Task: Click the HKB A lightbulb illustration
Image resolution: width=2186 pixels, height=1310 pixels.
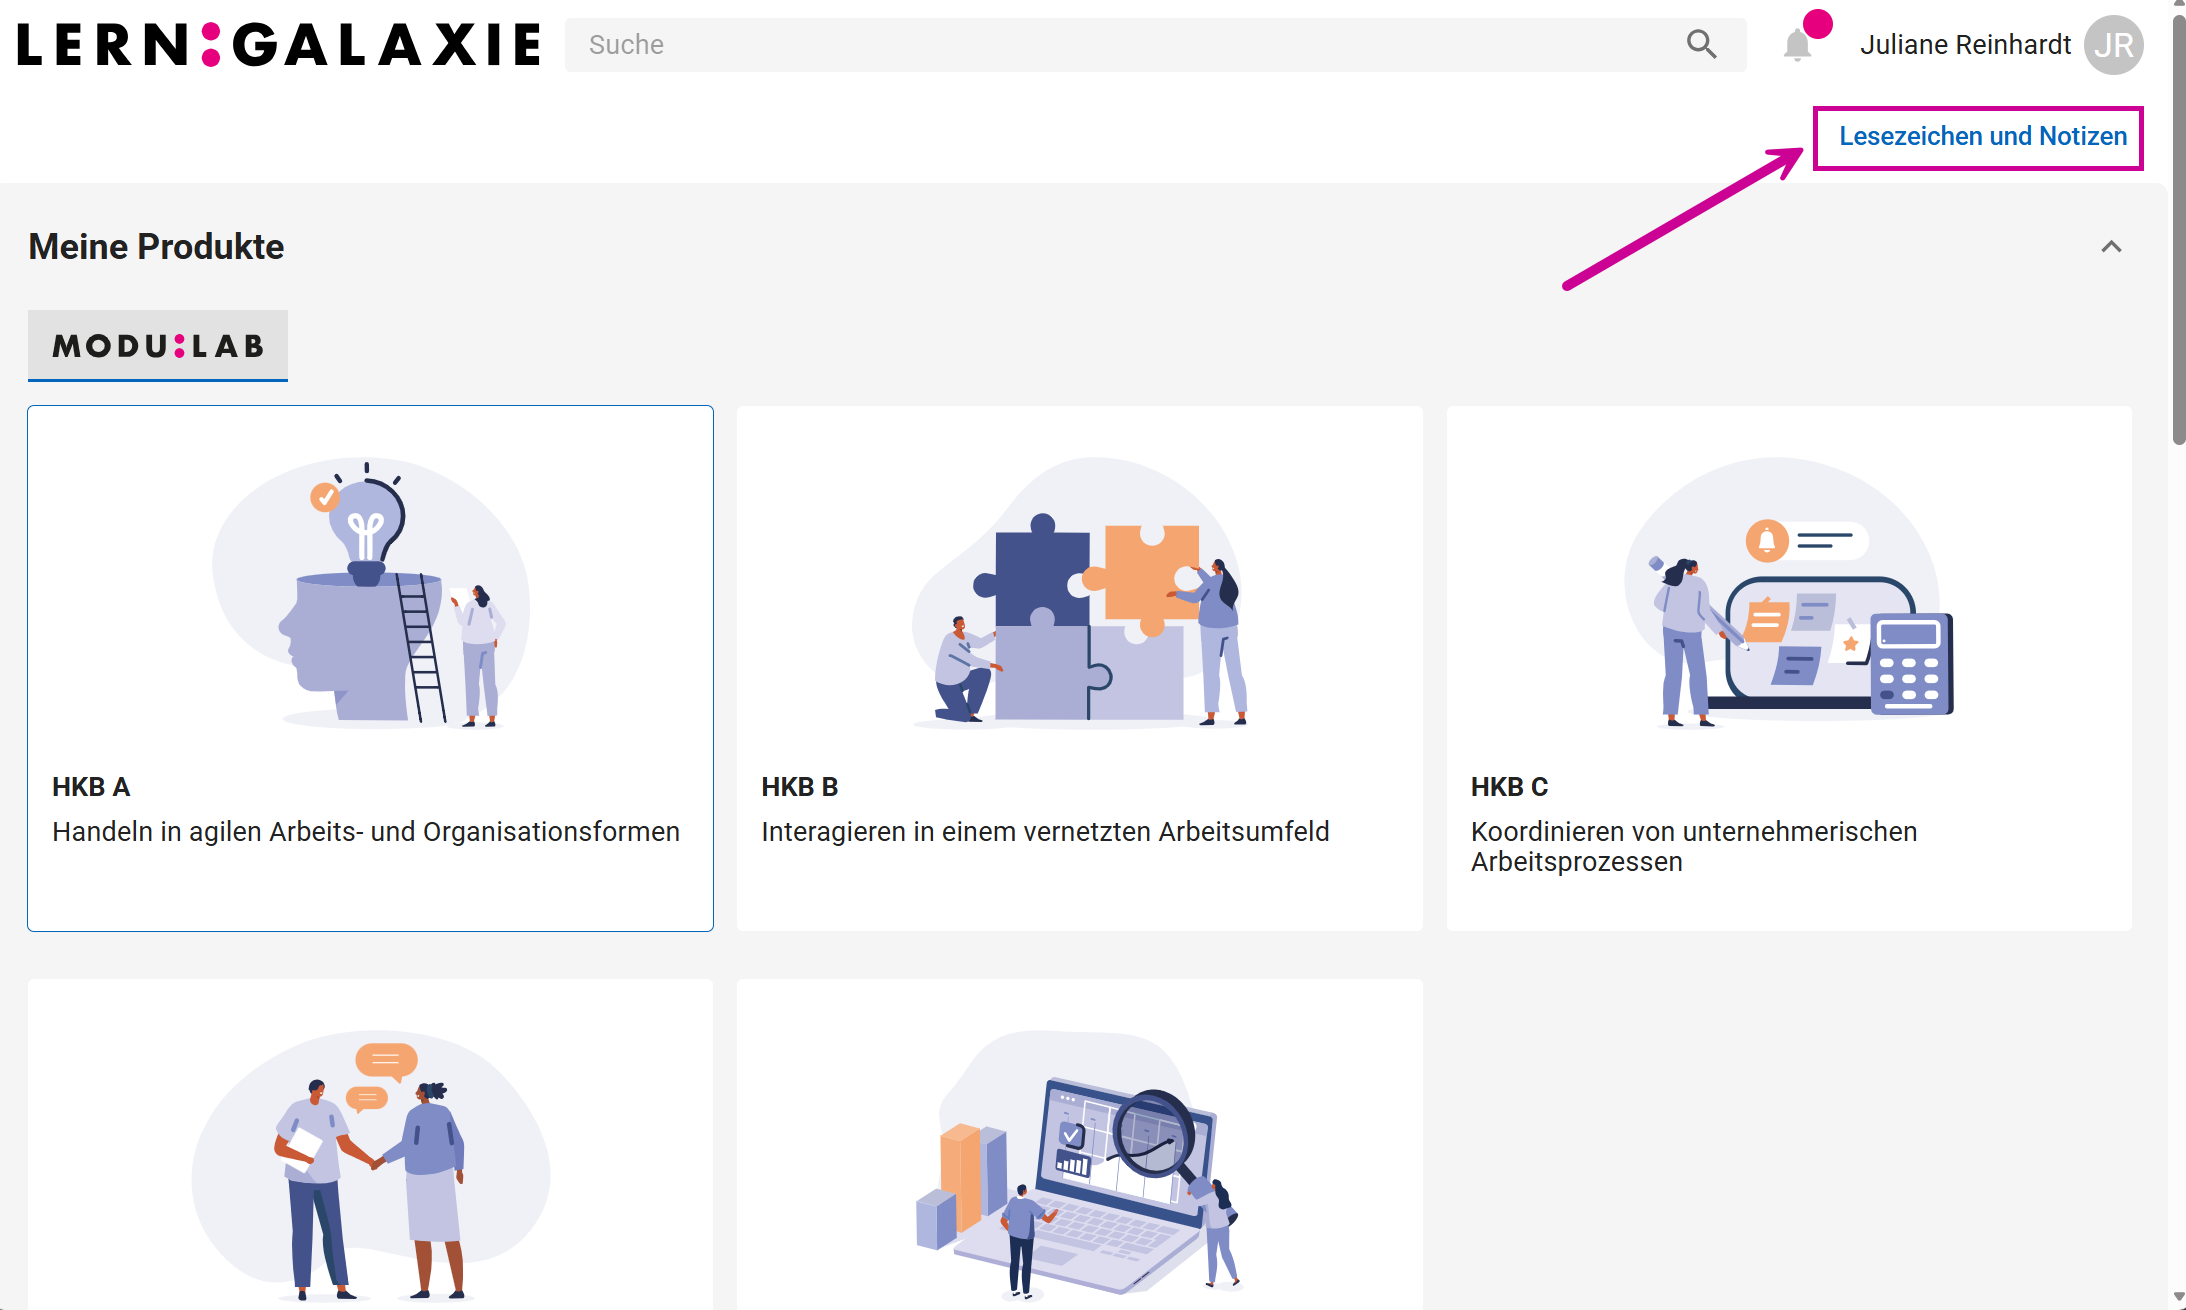Action: [371, 592]
